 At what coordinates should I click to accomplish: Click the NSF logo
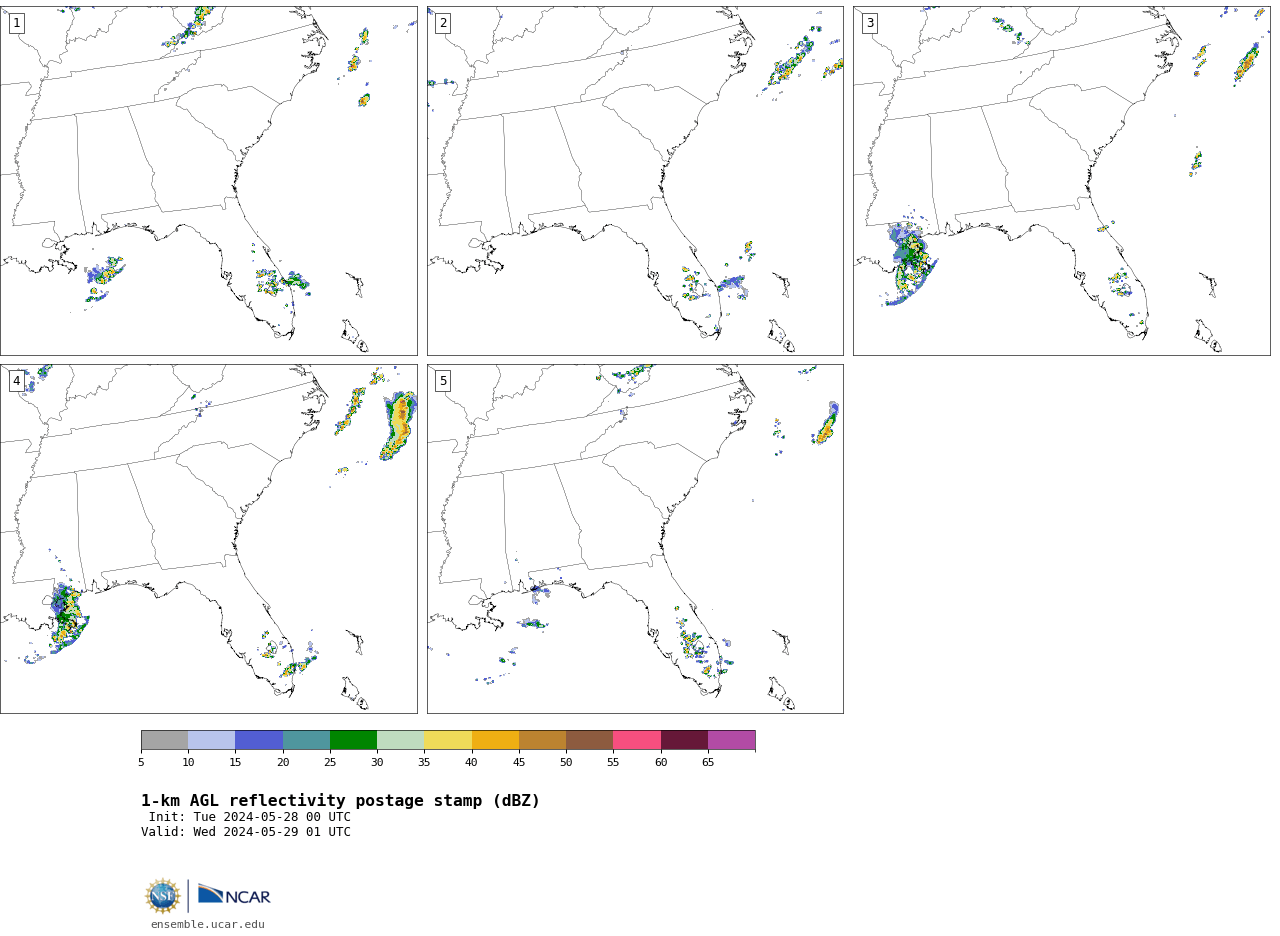(x=163, y=896)
